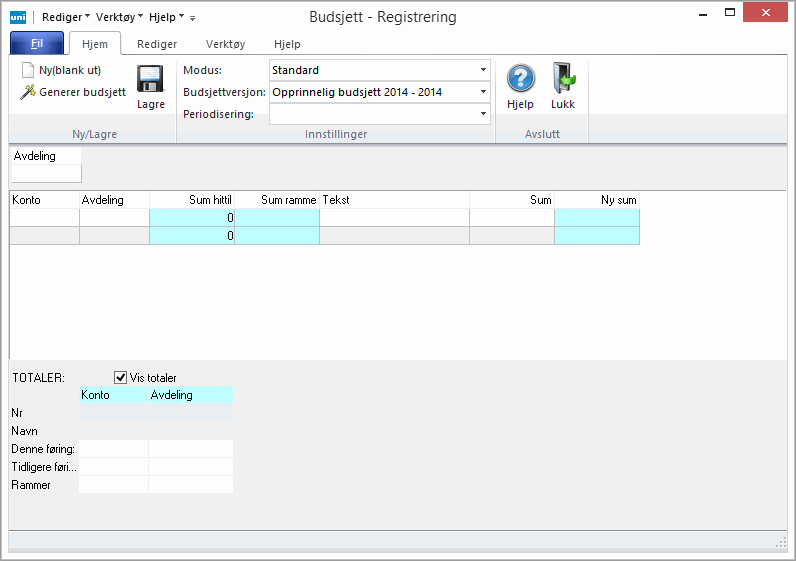Viewport: 796px width, 561px height.
Task: Switch to the Rediger ribbon tab
Action: [x=157, y=44]
